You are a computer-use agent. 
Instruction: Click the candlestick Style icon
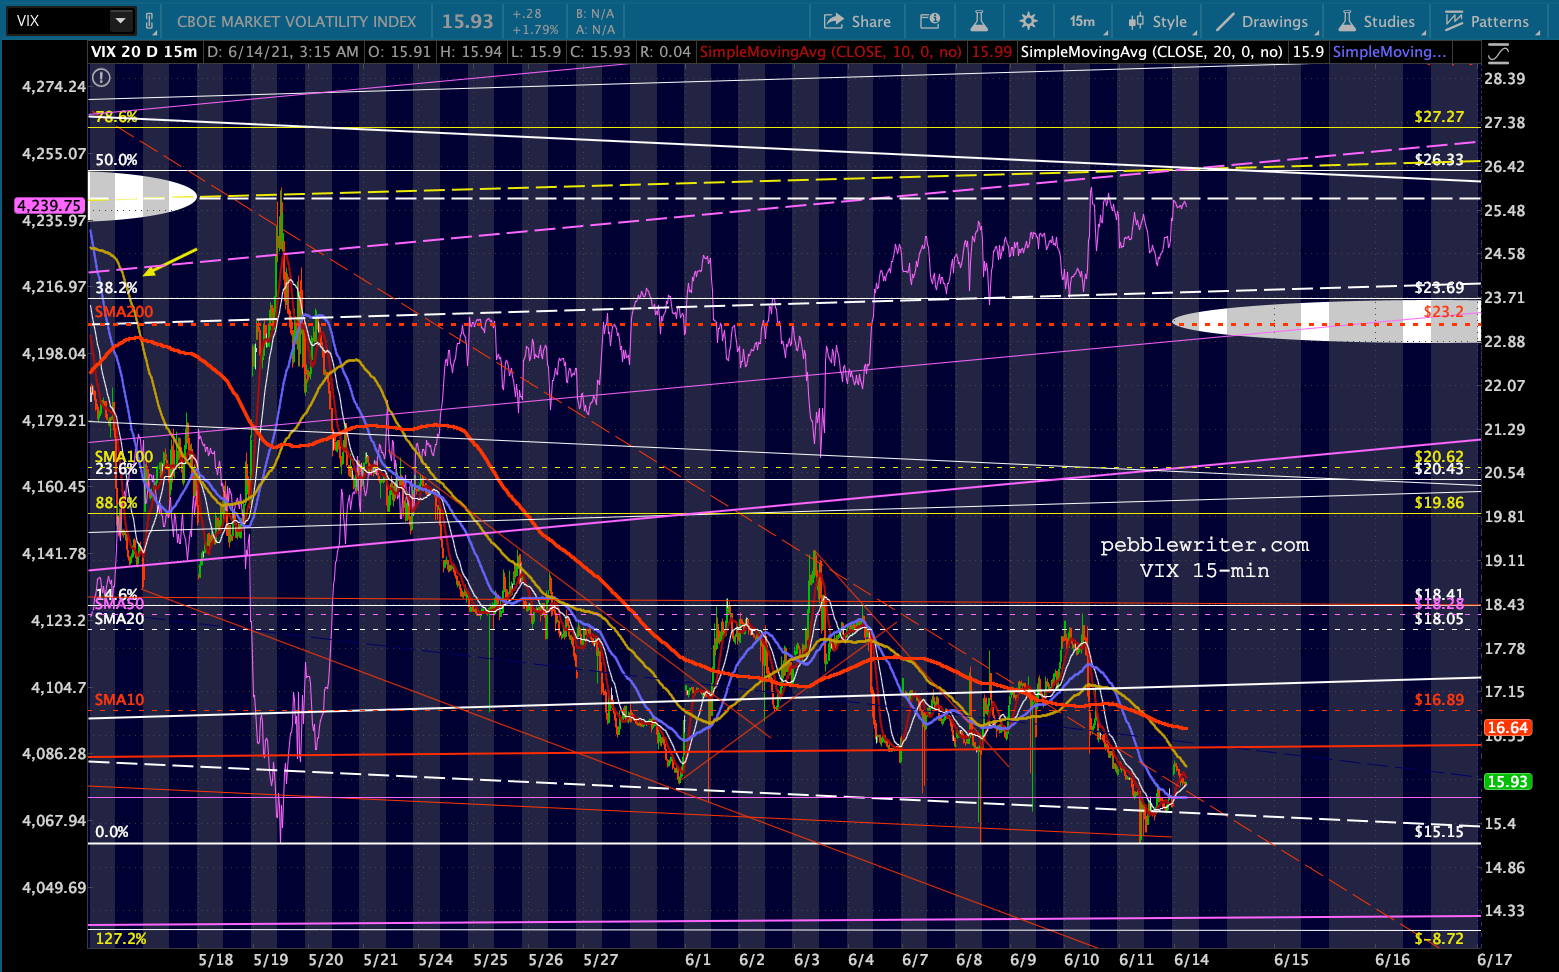1136,21
